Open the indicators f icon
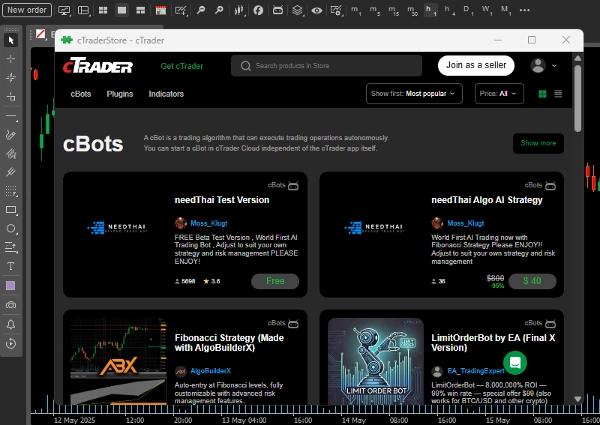 coord(258,10)
